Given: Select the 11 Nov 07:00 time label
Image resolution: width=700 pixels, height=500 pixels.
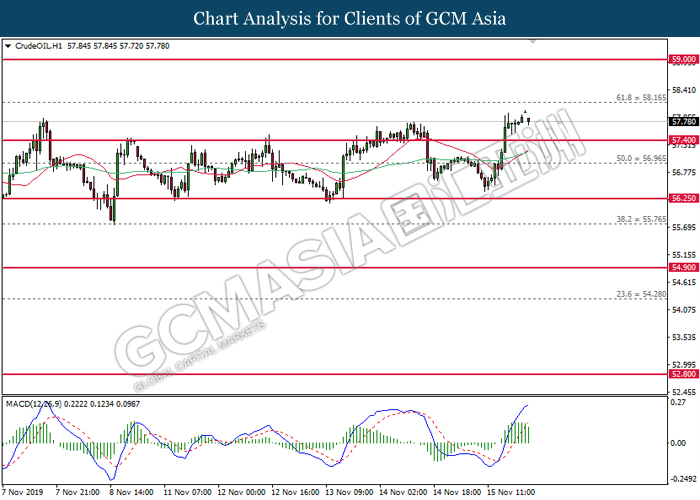Looking at the screenshot, I should 187,492.
